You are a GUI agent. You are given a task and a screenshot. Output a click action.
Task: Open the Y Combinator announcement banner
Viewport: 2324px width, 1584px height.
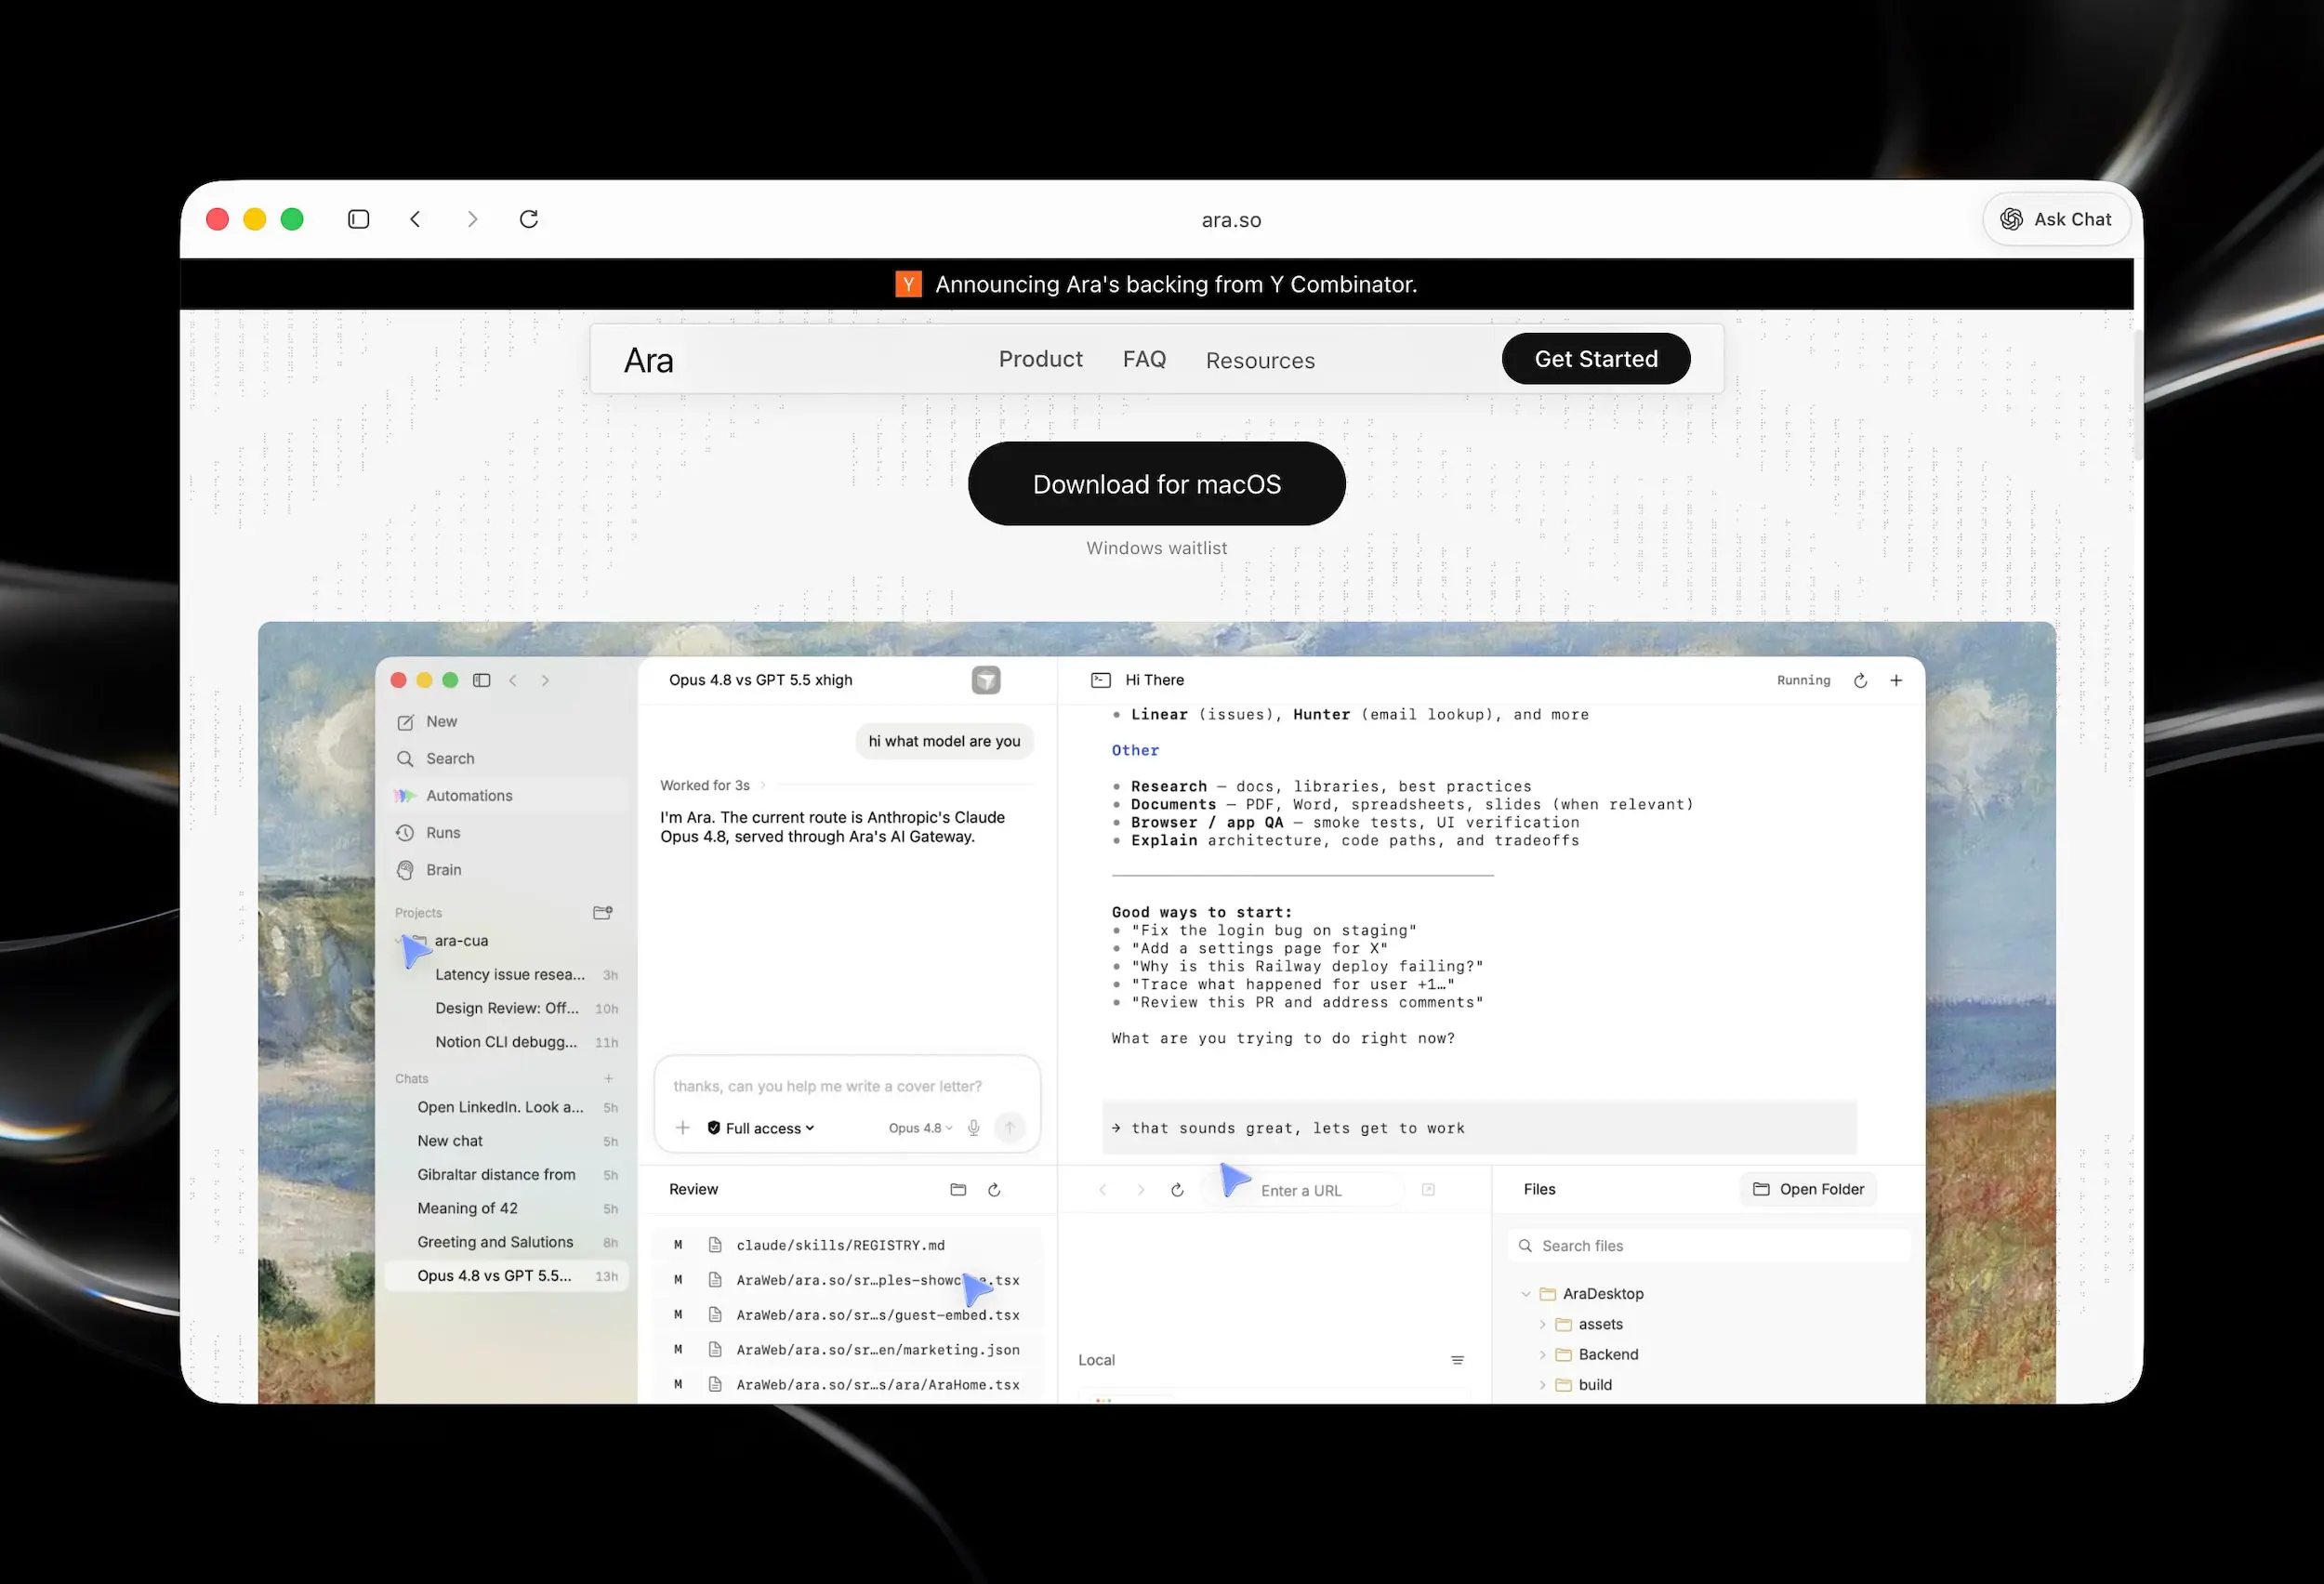[1156, 284]
